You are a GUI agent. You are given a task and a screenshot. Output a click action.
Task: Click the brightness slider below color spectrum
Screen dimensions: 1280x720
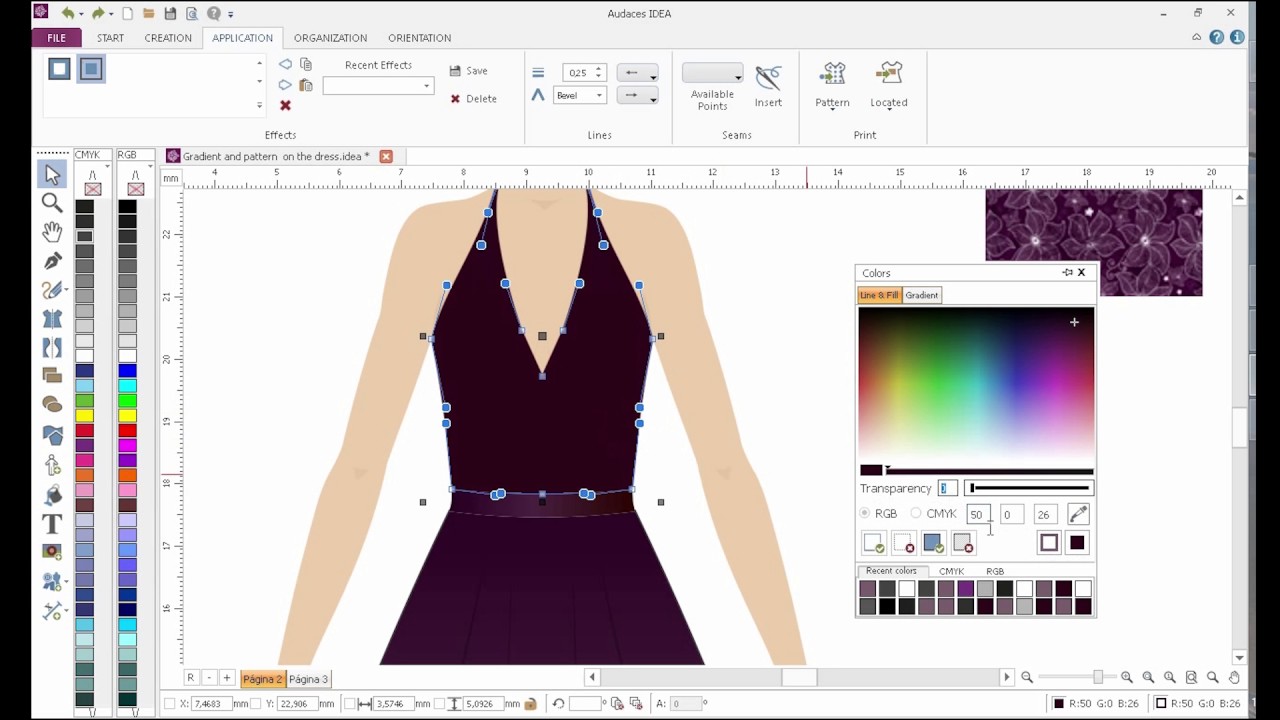[989, 470]
